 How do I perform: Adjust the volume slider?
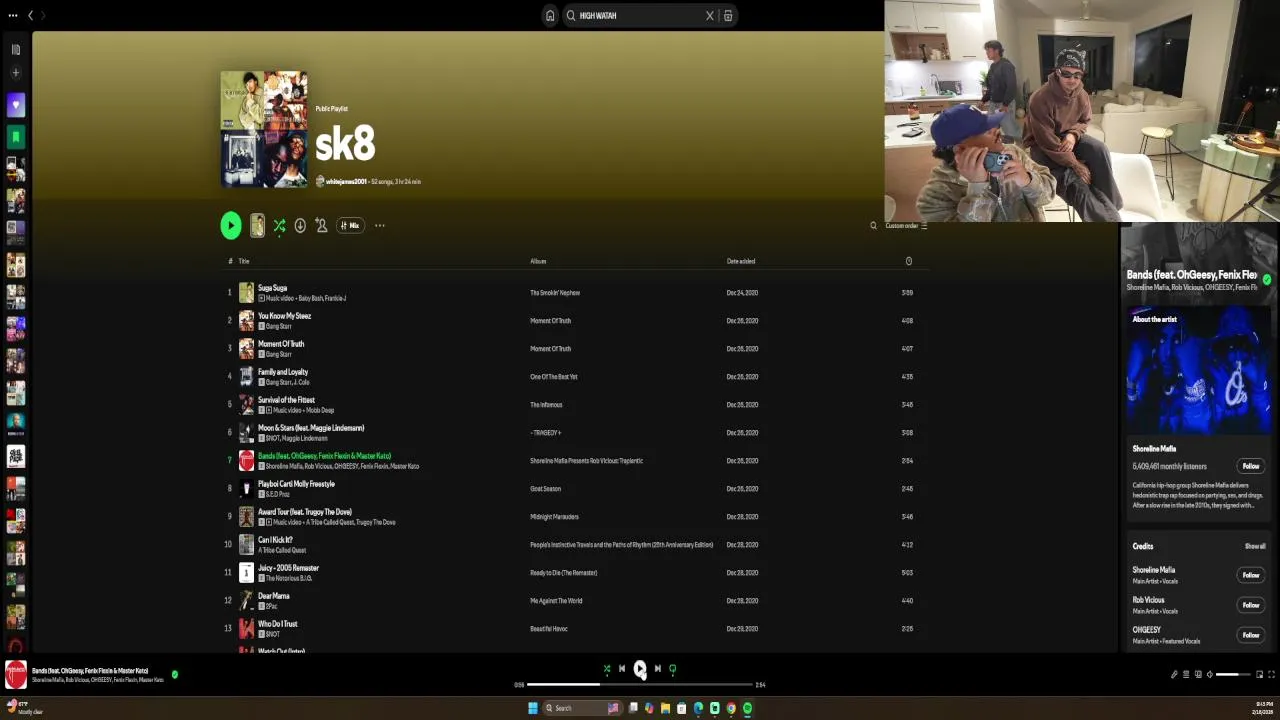pos(1233,675)
